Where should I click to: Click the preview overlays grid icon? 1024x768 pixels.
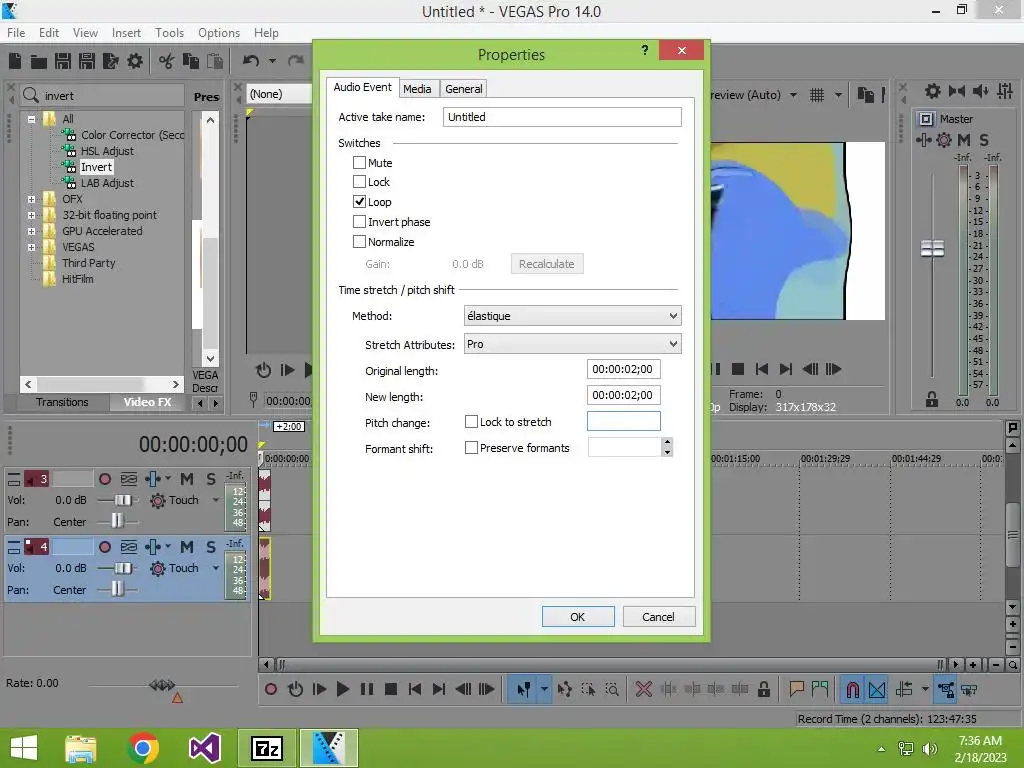pos(817,95)
